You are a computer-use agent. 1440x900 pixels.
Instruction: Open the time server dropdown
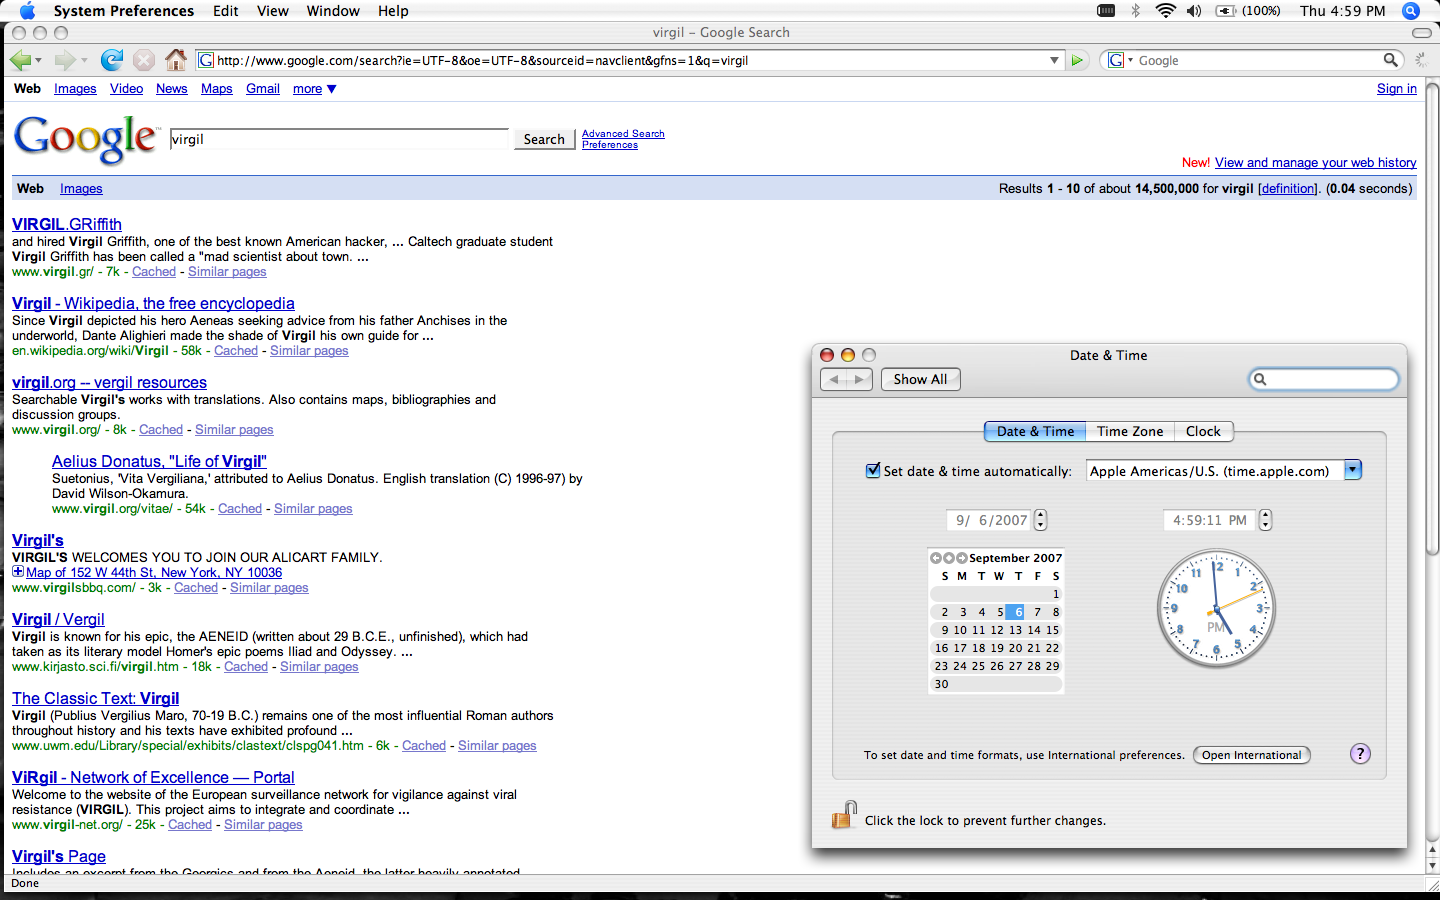(x=1353, y=470)
